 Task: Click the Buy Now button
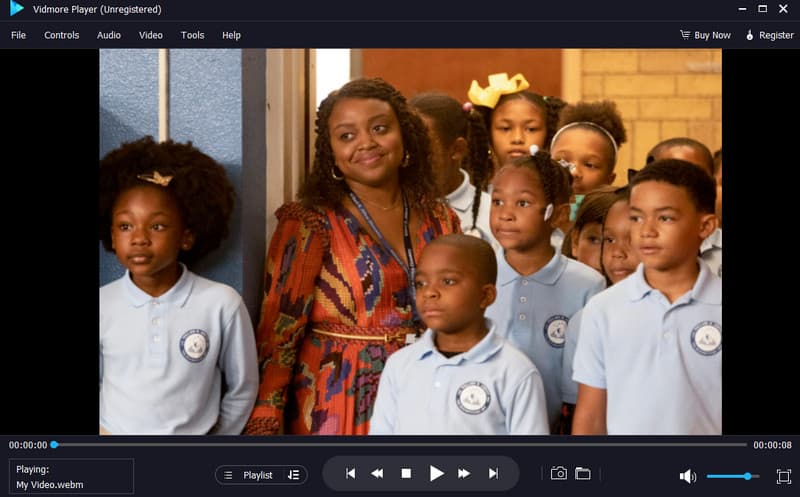pyautogui.click(x=705, y=35)
